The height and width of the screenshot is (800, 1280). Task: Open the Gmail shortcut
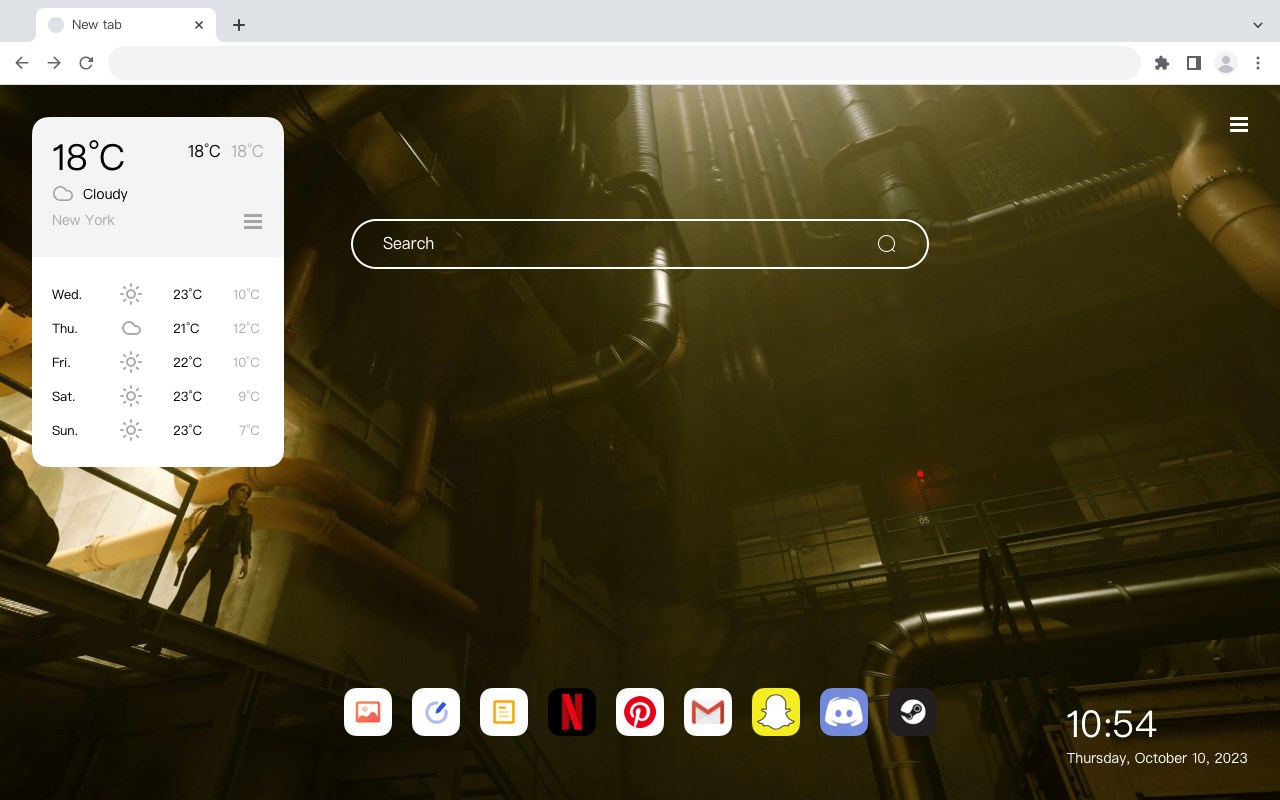point(708,712)
